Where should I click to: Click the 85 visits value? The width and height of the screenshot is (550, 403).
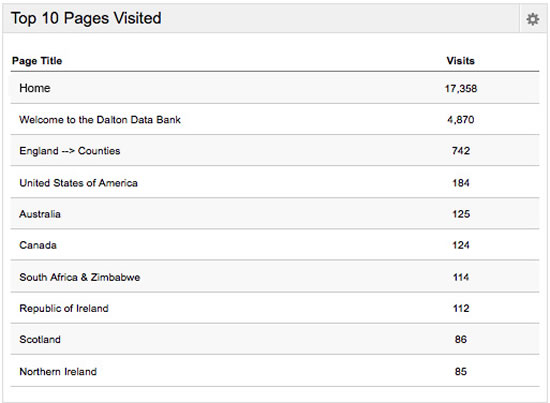(461, 371)
